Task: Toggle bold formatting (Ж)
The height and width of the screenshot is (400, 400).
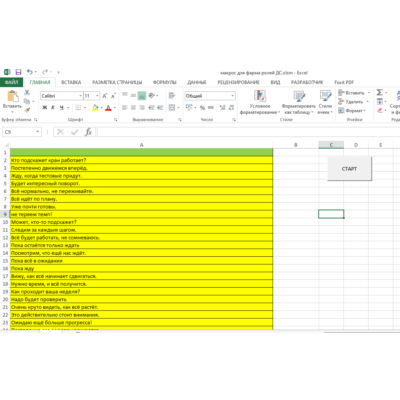Action: pyautogui.click(x=45, y=108)
